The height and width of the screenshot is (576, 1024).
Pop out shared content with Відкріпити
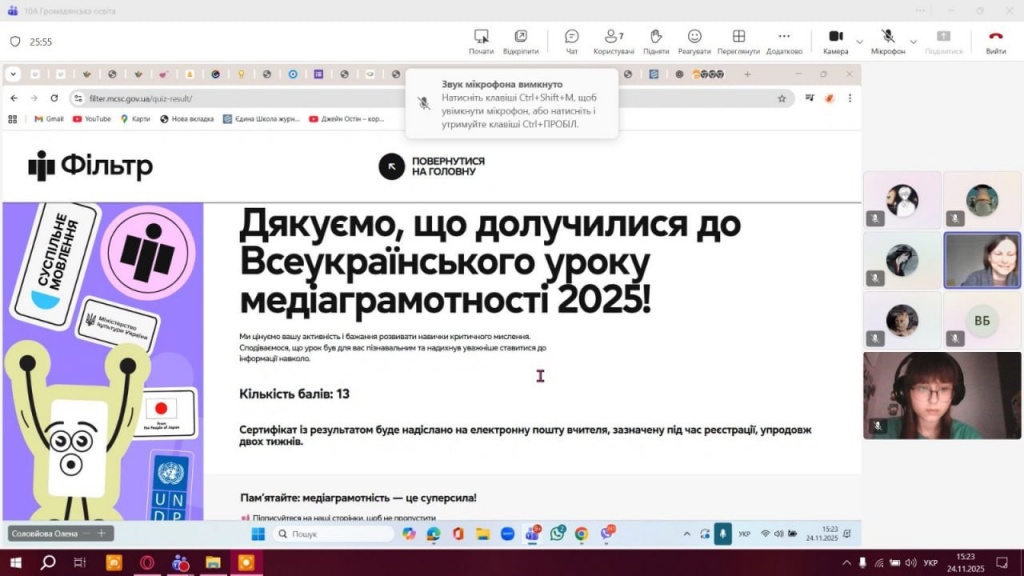[x=521, y=41]
